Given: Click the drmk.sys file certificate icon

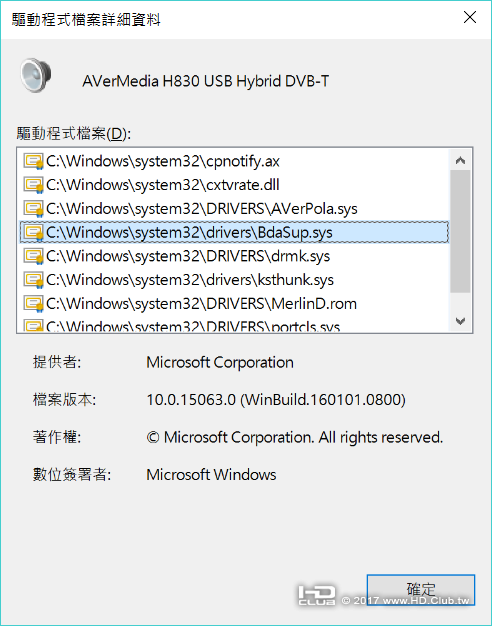Looking at the screenshot, I should (33, 256).
